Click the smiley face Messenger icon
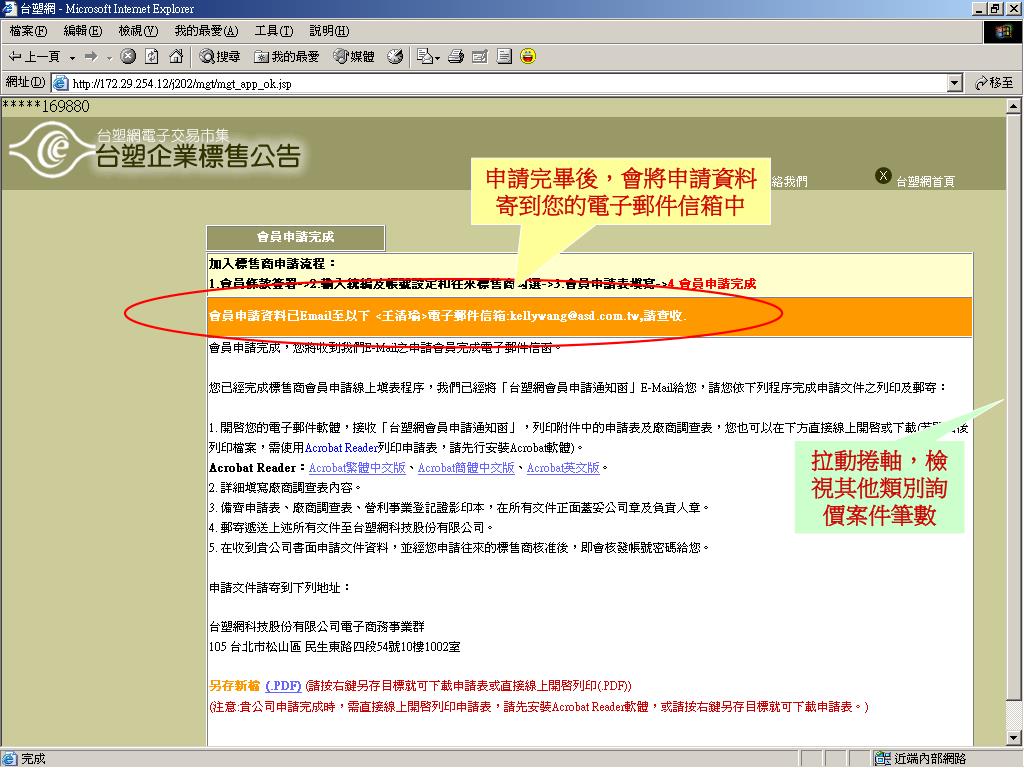 (528, 57)
